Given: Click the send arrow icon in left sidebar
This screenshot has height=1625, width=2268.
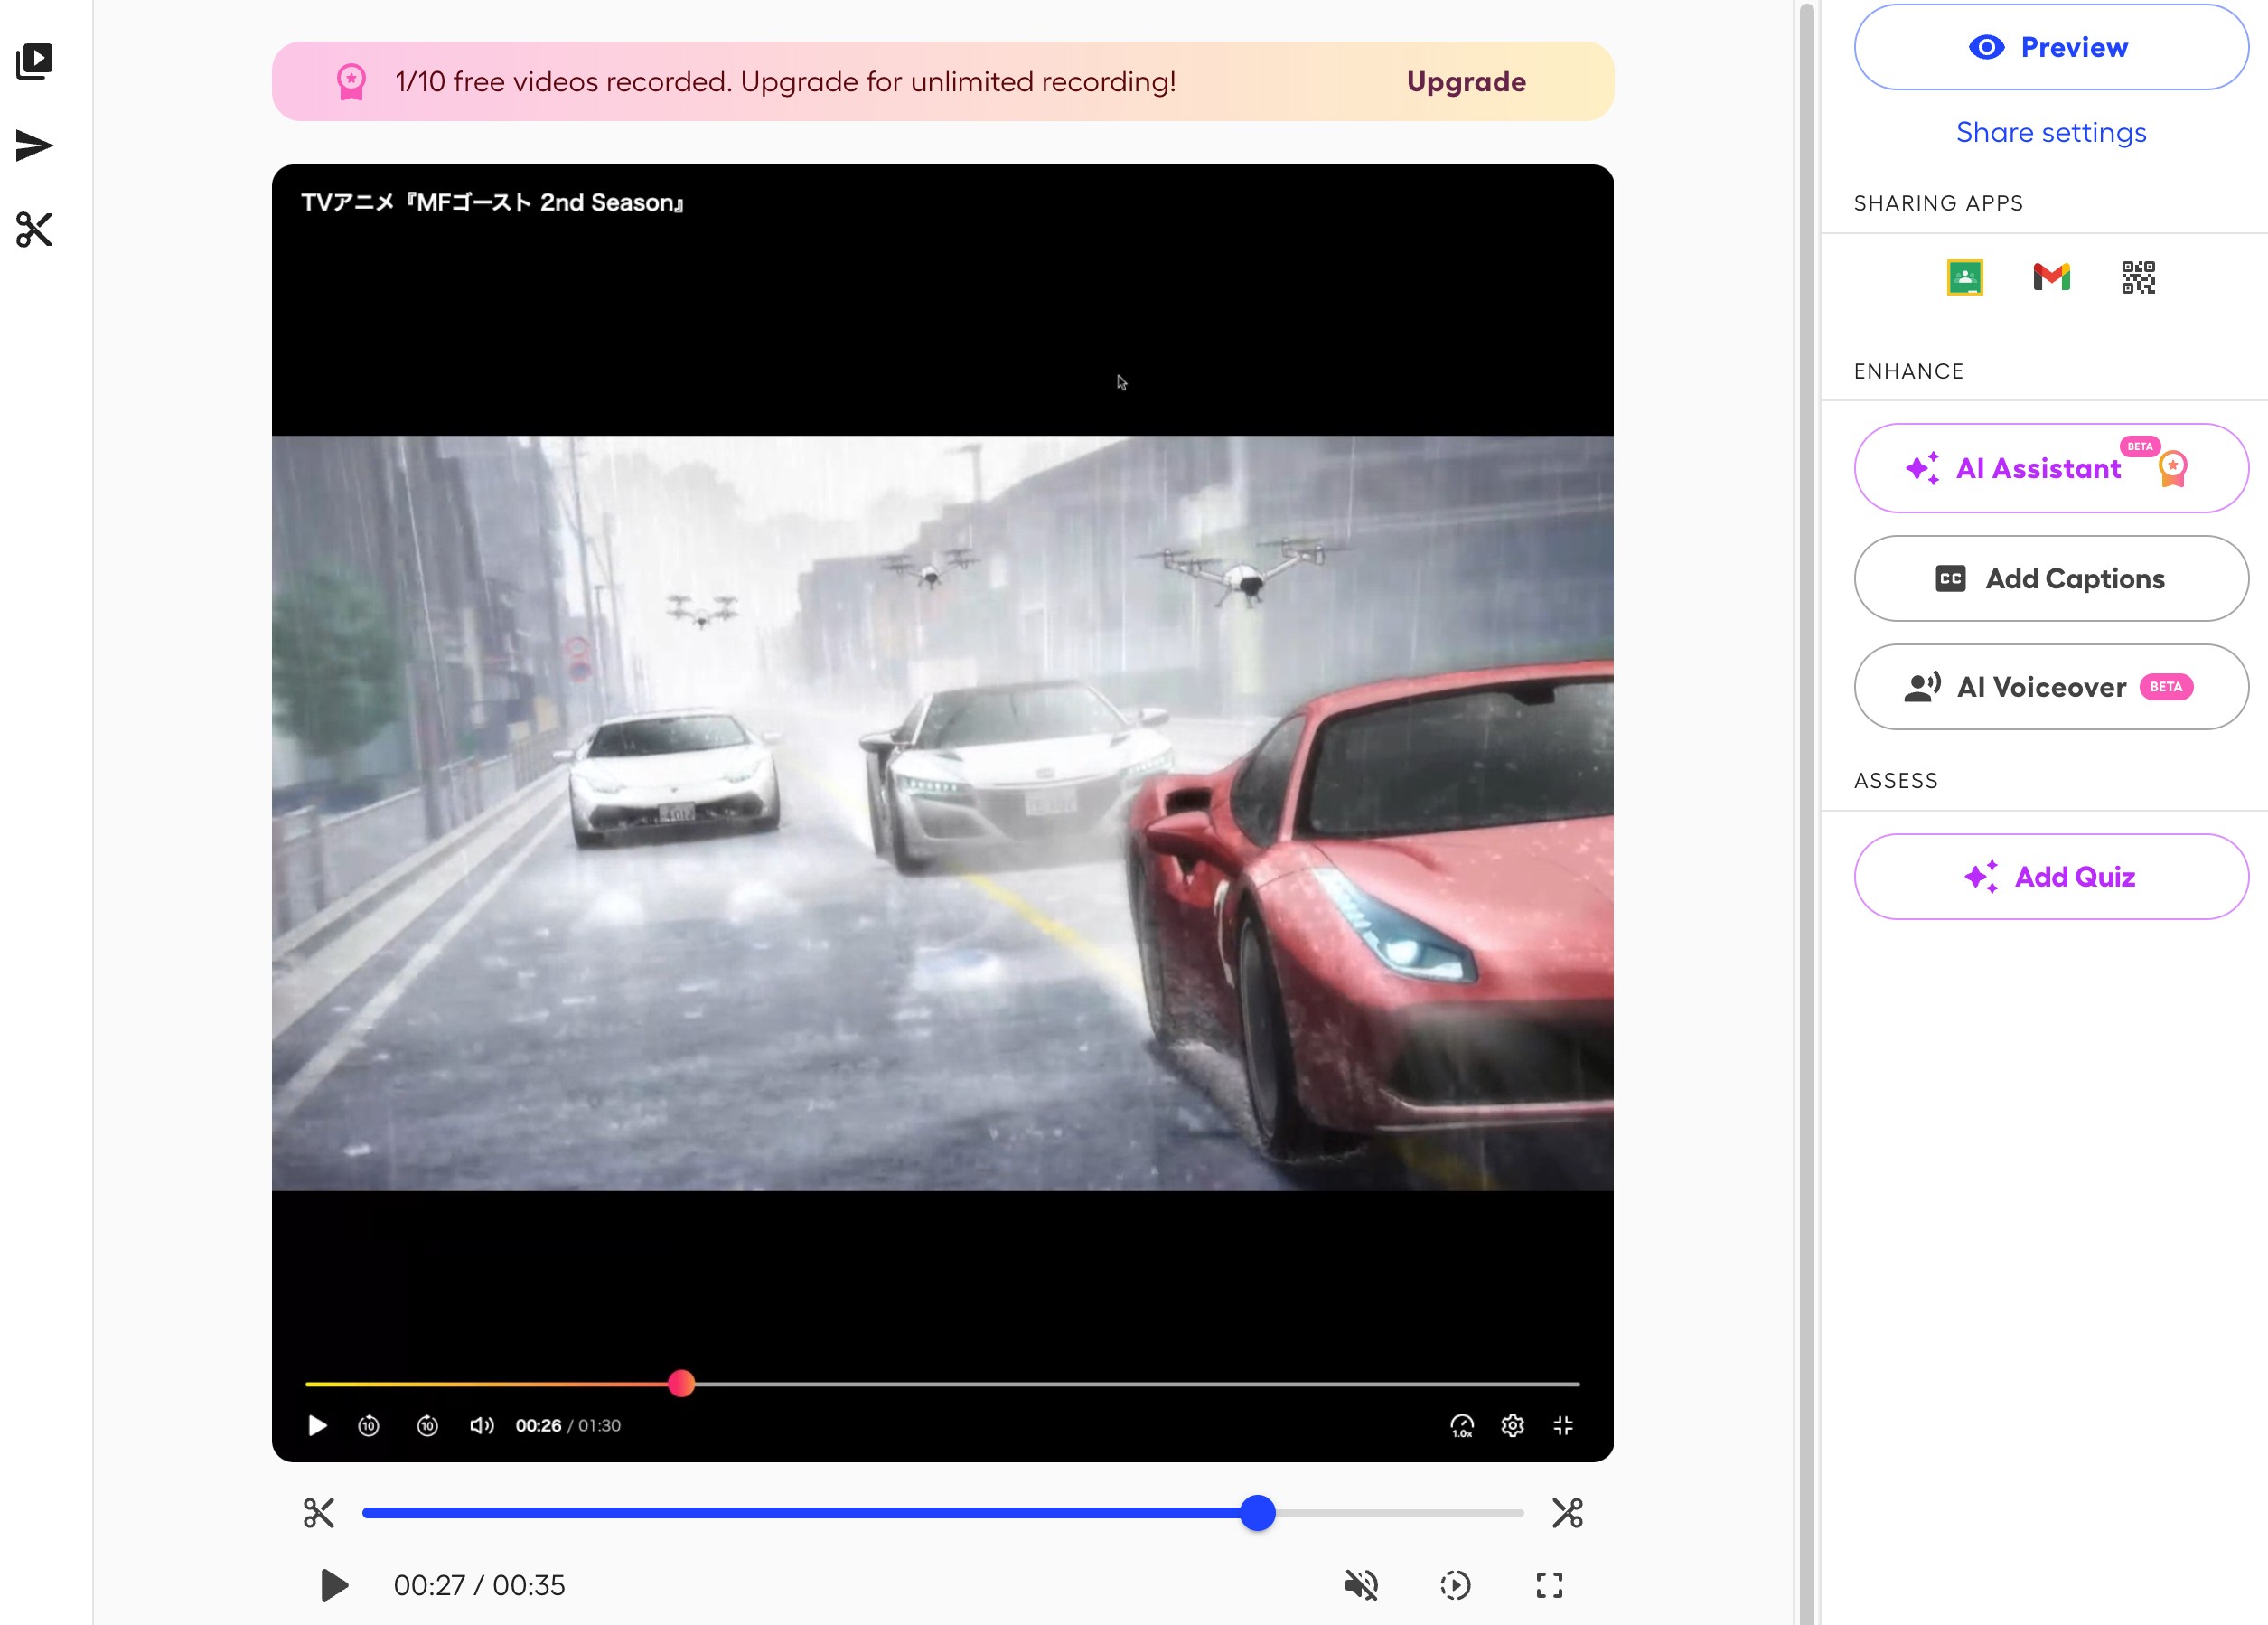Looking at the screenshot, I should point(34,146).
